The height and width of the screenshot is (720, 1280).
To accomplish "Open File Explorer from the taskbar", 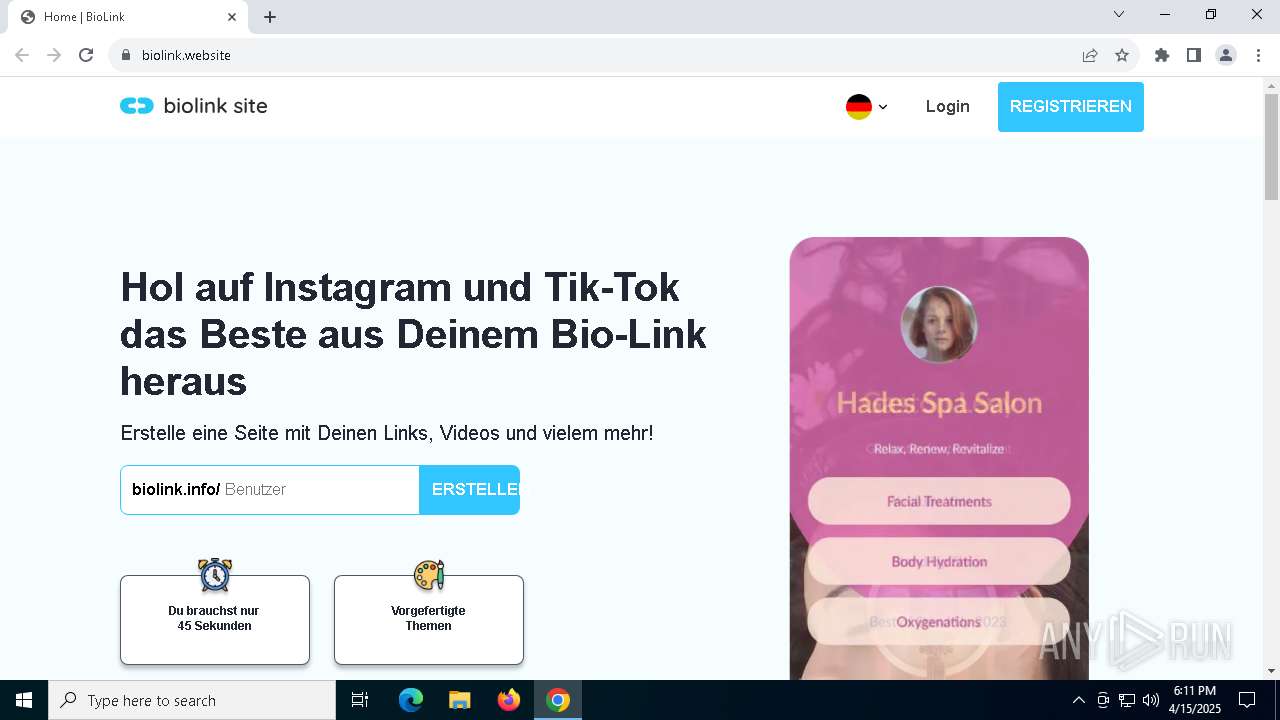I will tap(460, 700).
